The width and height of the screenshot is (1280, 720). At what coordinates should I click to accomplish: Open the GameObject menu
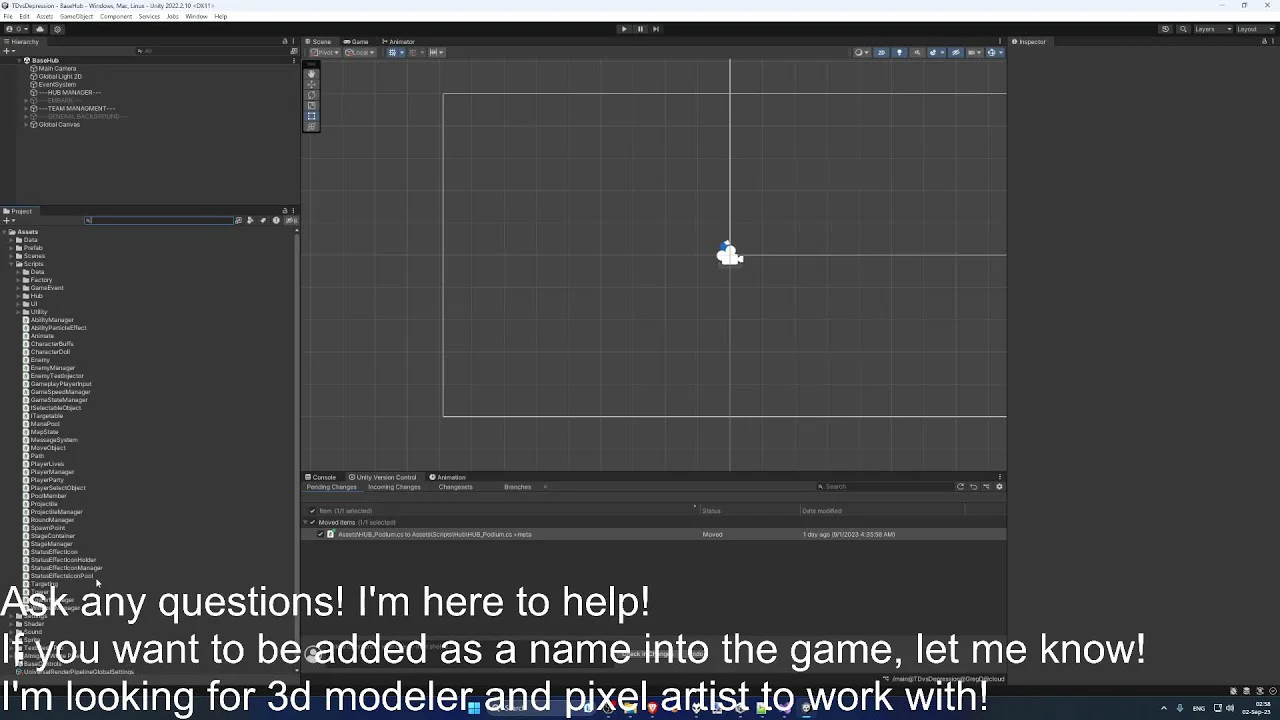point(76,16)
